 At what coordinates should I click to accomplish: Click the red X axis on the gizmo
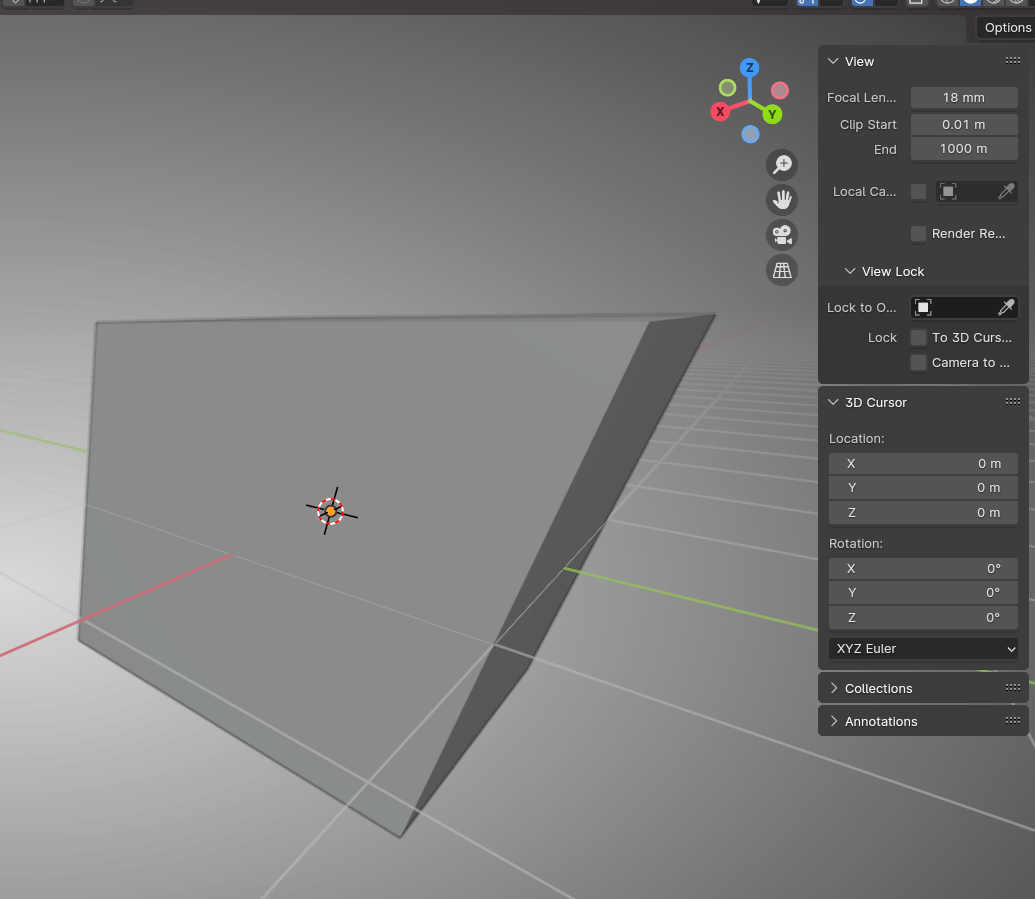click(x=720, y=111)
